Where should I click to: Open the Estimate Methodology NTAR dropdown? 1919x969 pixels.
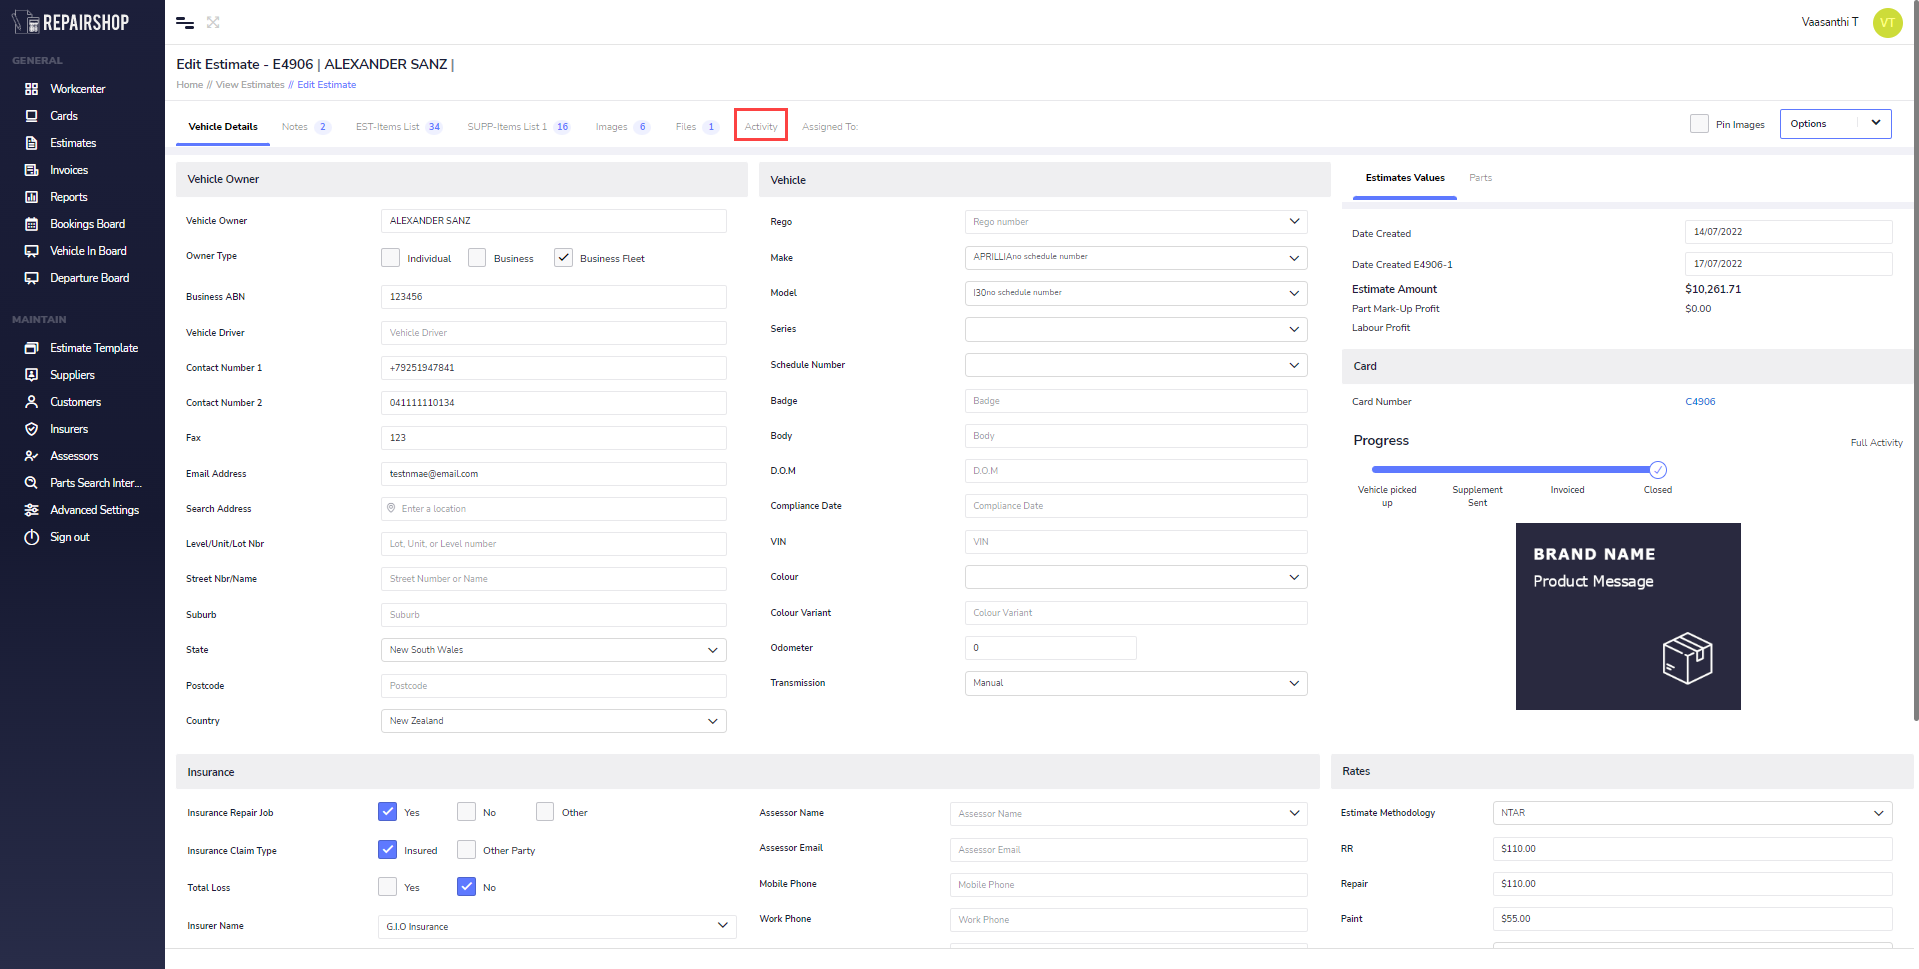coord(1692,813)
